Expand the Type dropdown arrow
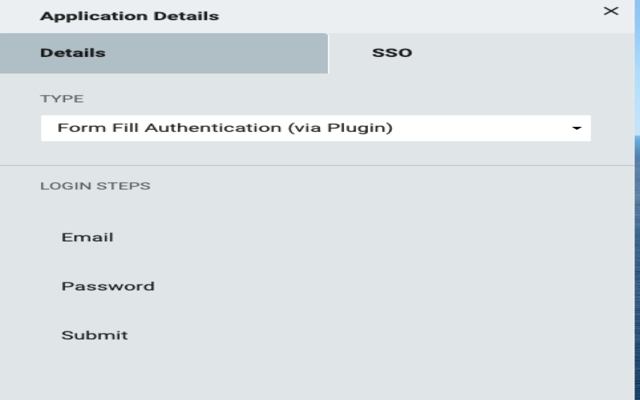 point(576,129)
